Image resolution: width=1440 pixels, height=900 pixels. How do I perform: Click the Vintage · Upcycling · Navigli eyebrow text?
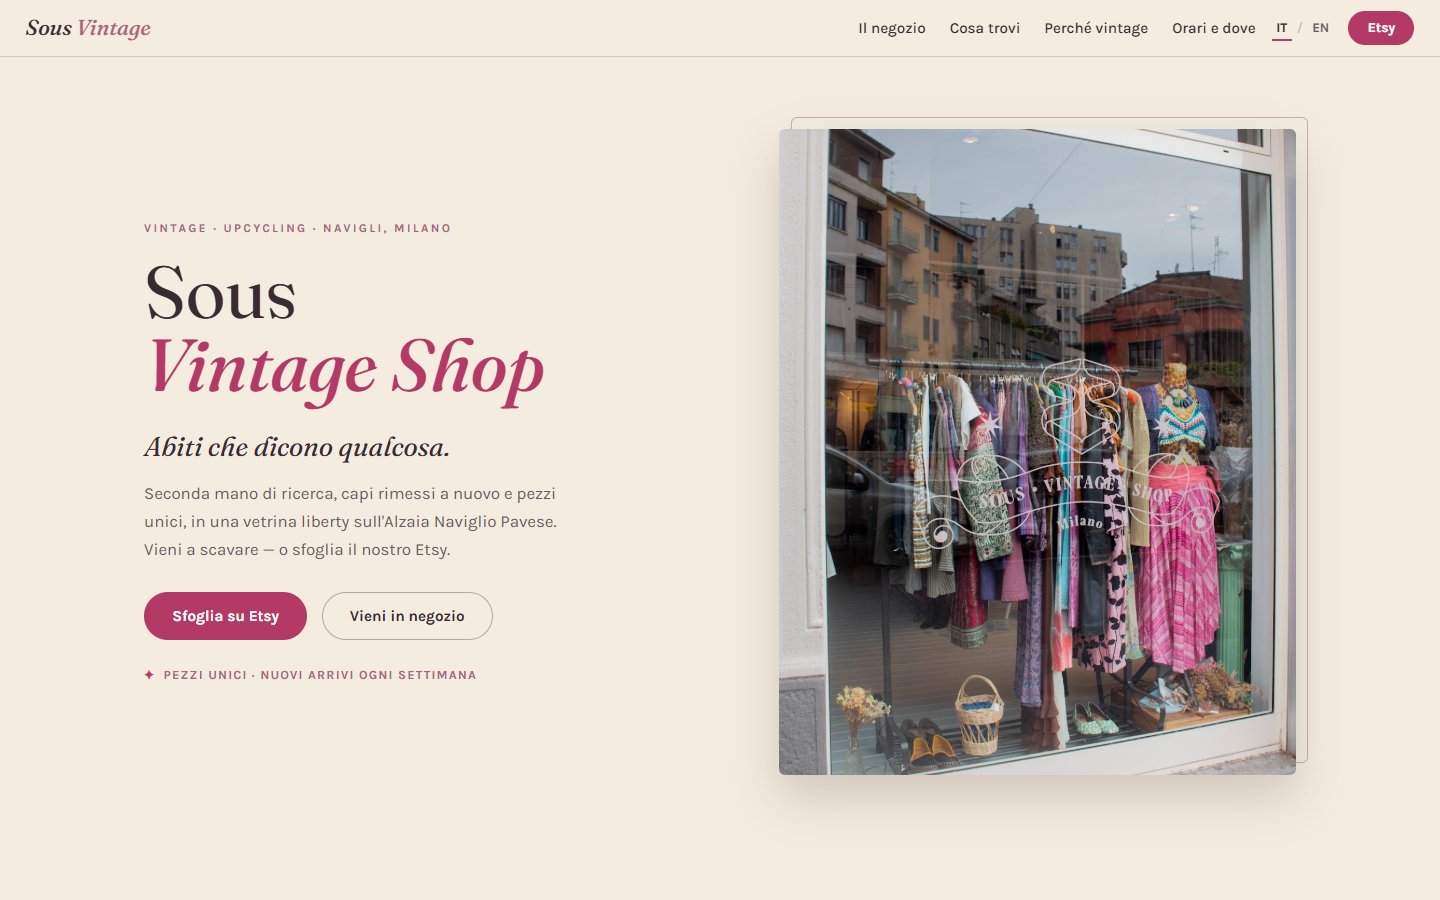tap(297, 228)
